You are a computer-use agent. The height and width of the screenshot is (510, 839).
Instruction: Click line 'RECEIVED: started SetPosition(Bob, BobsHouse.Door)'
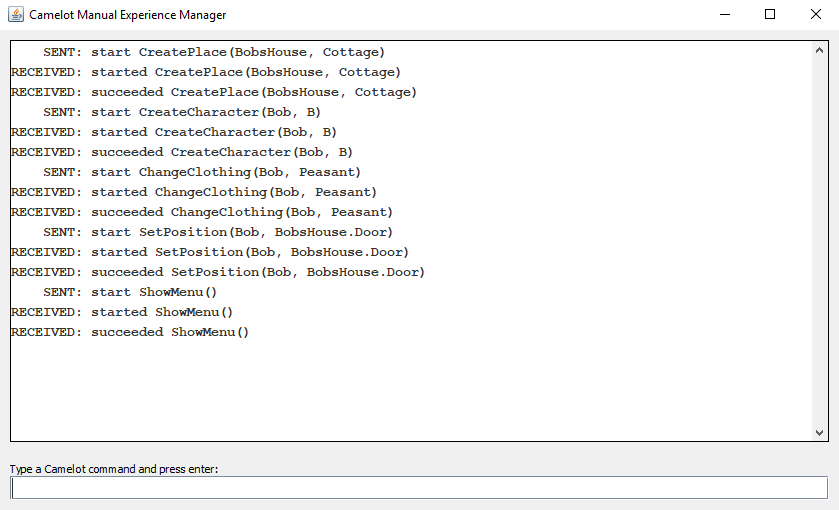(210, 252)
